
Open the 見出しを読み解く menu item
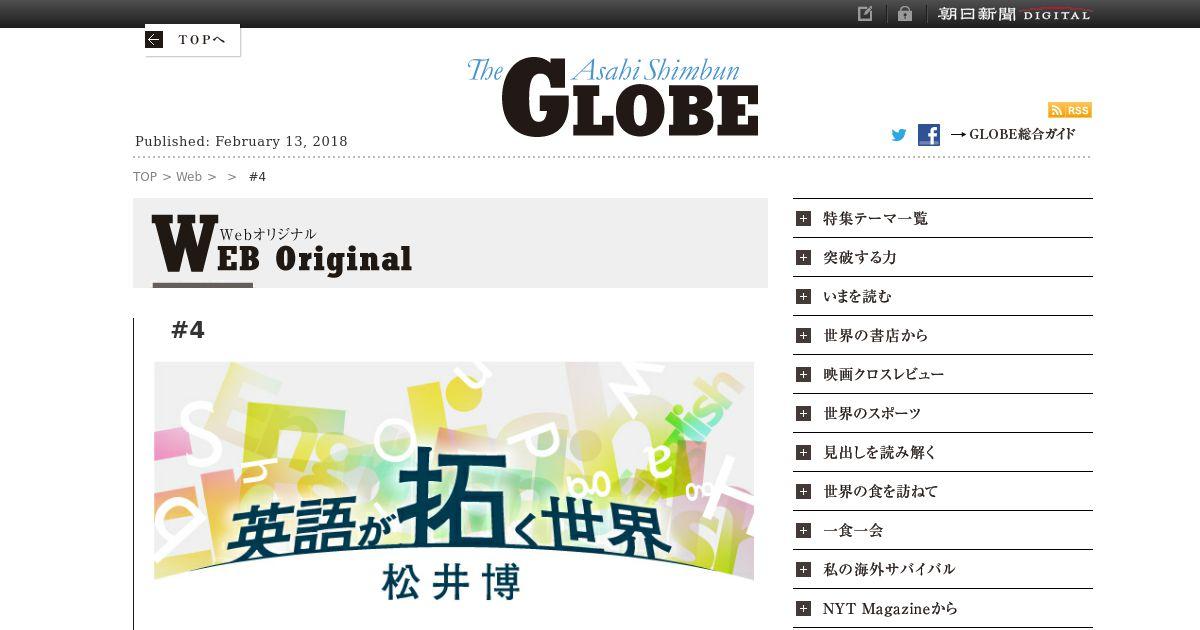tap(943, 453)
